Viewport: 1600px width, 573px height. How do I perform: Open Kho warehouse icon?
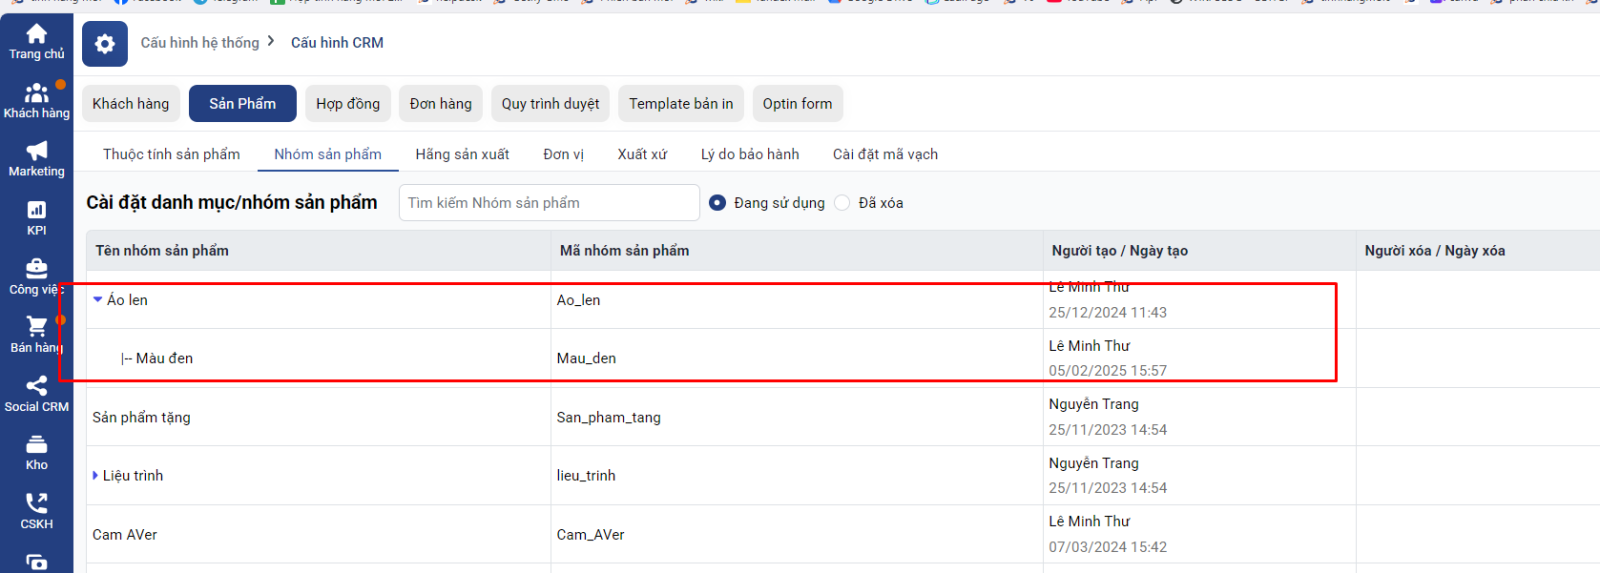click(x=36, y=445)
